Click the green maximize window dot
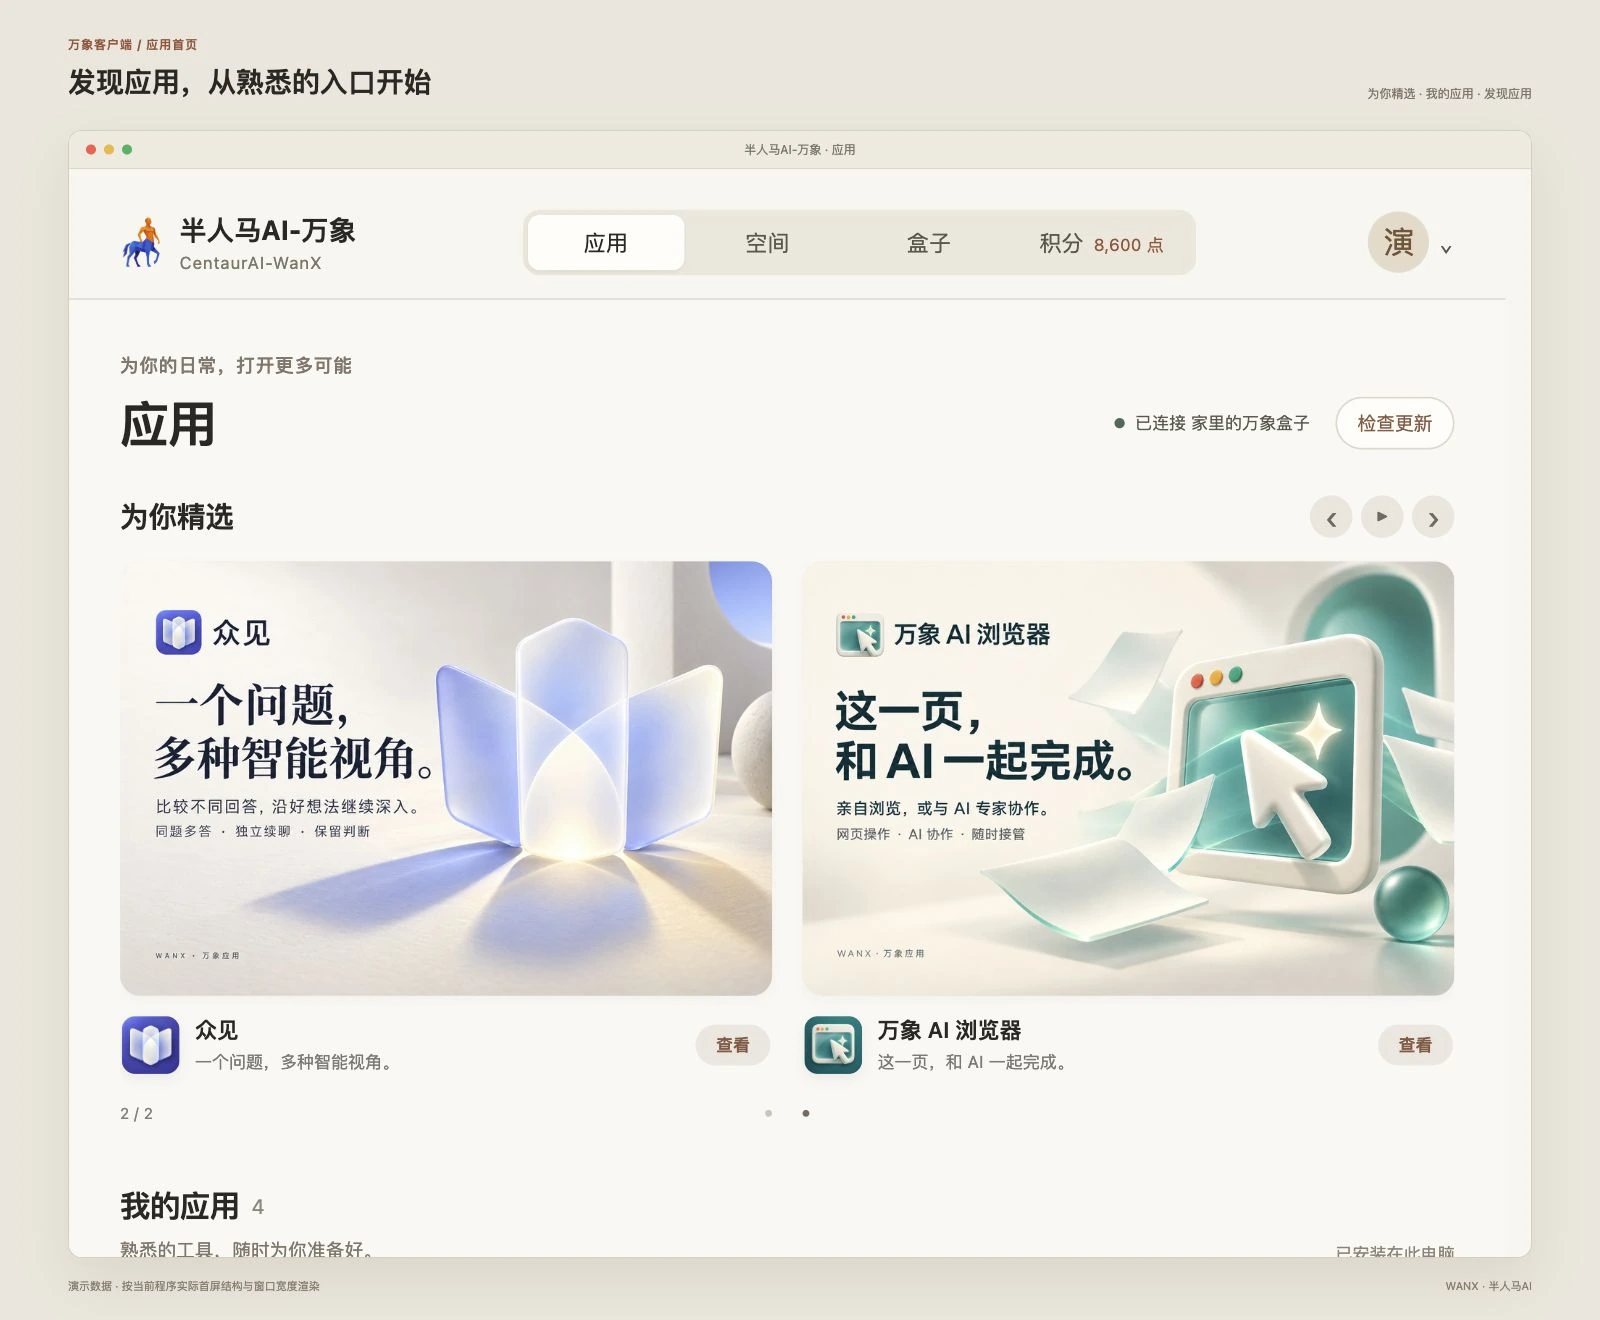1600x1320 pixels. pos(127,149)
